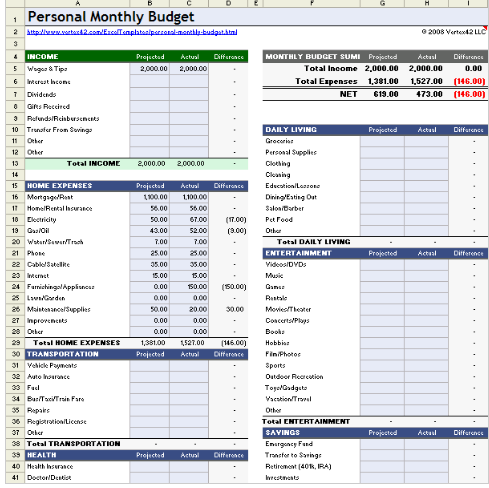489x488 pixels.
Task: Click Total Home Expenses actual 1,527.00
Action: click(x=192, y=343)
